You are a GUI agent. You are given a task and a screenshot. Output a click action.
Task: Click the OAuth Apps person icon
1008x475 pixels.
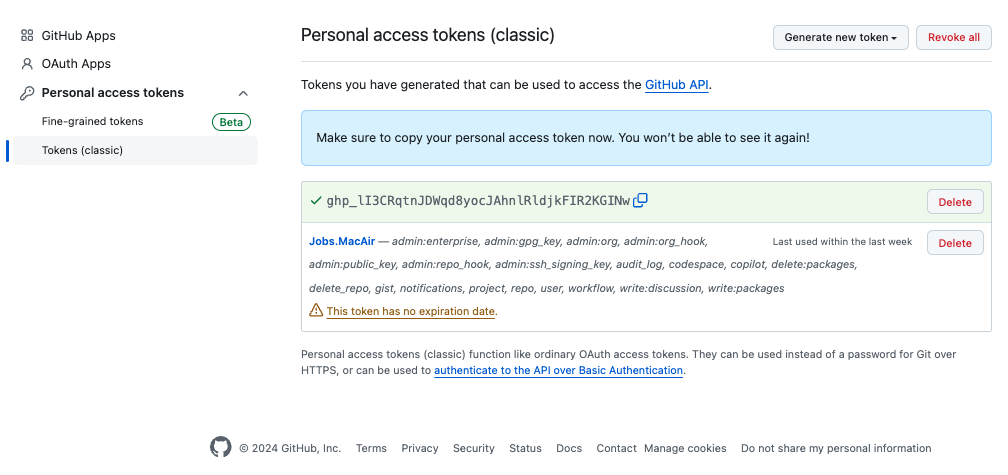click(x=27, y=64)
